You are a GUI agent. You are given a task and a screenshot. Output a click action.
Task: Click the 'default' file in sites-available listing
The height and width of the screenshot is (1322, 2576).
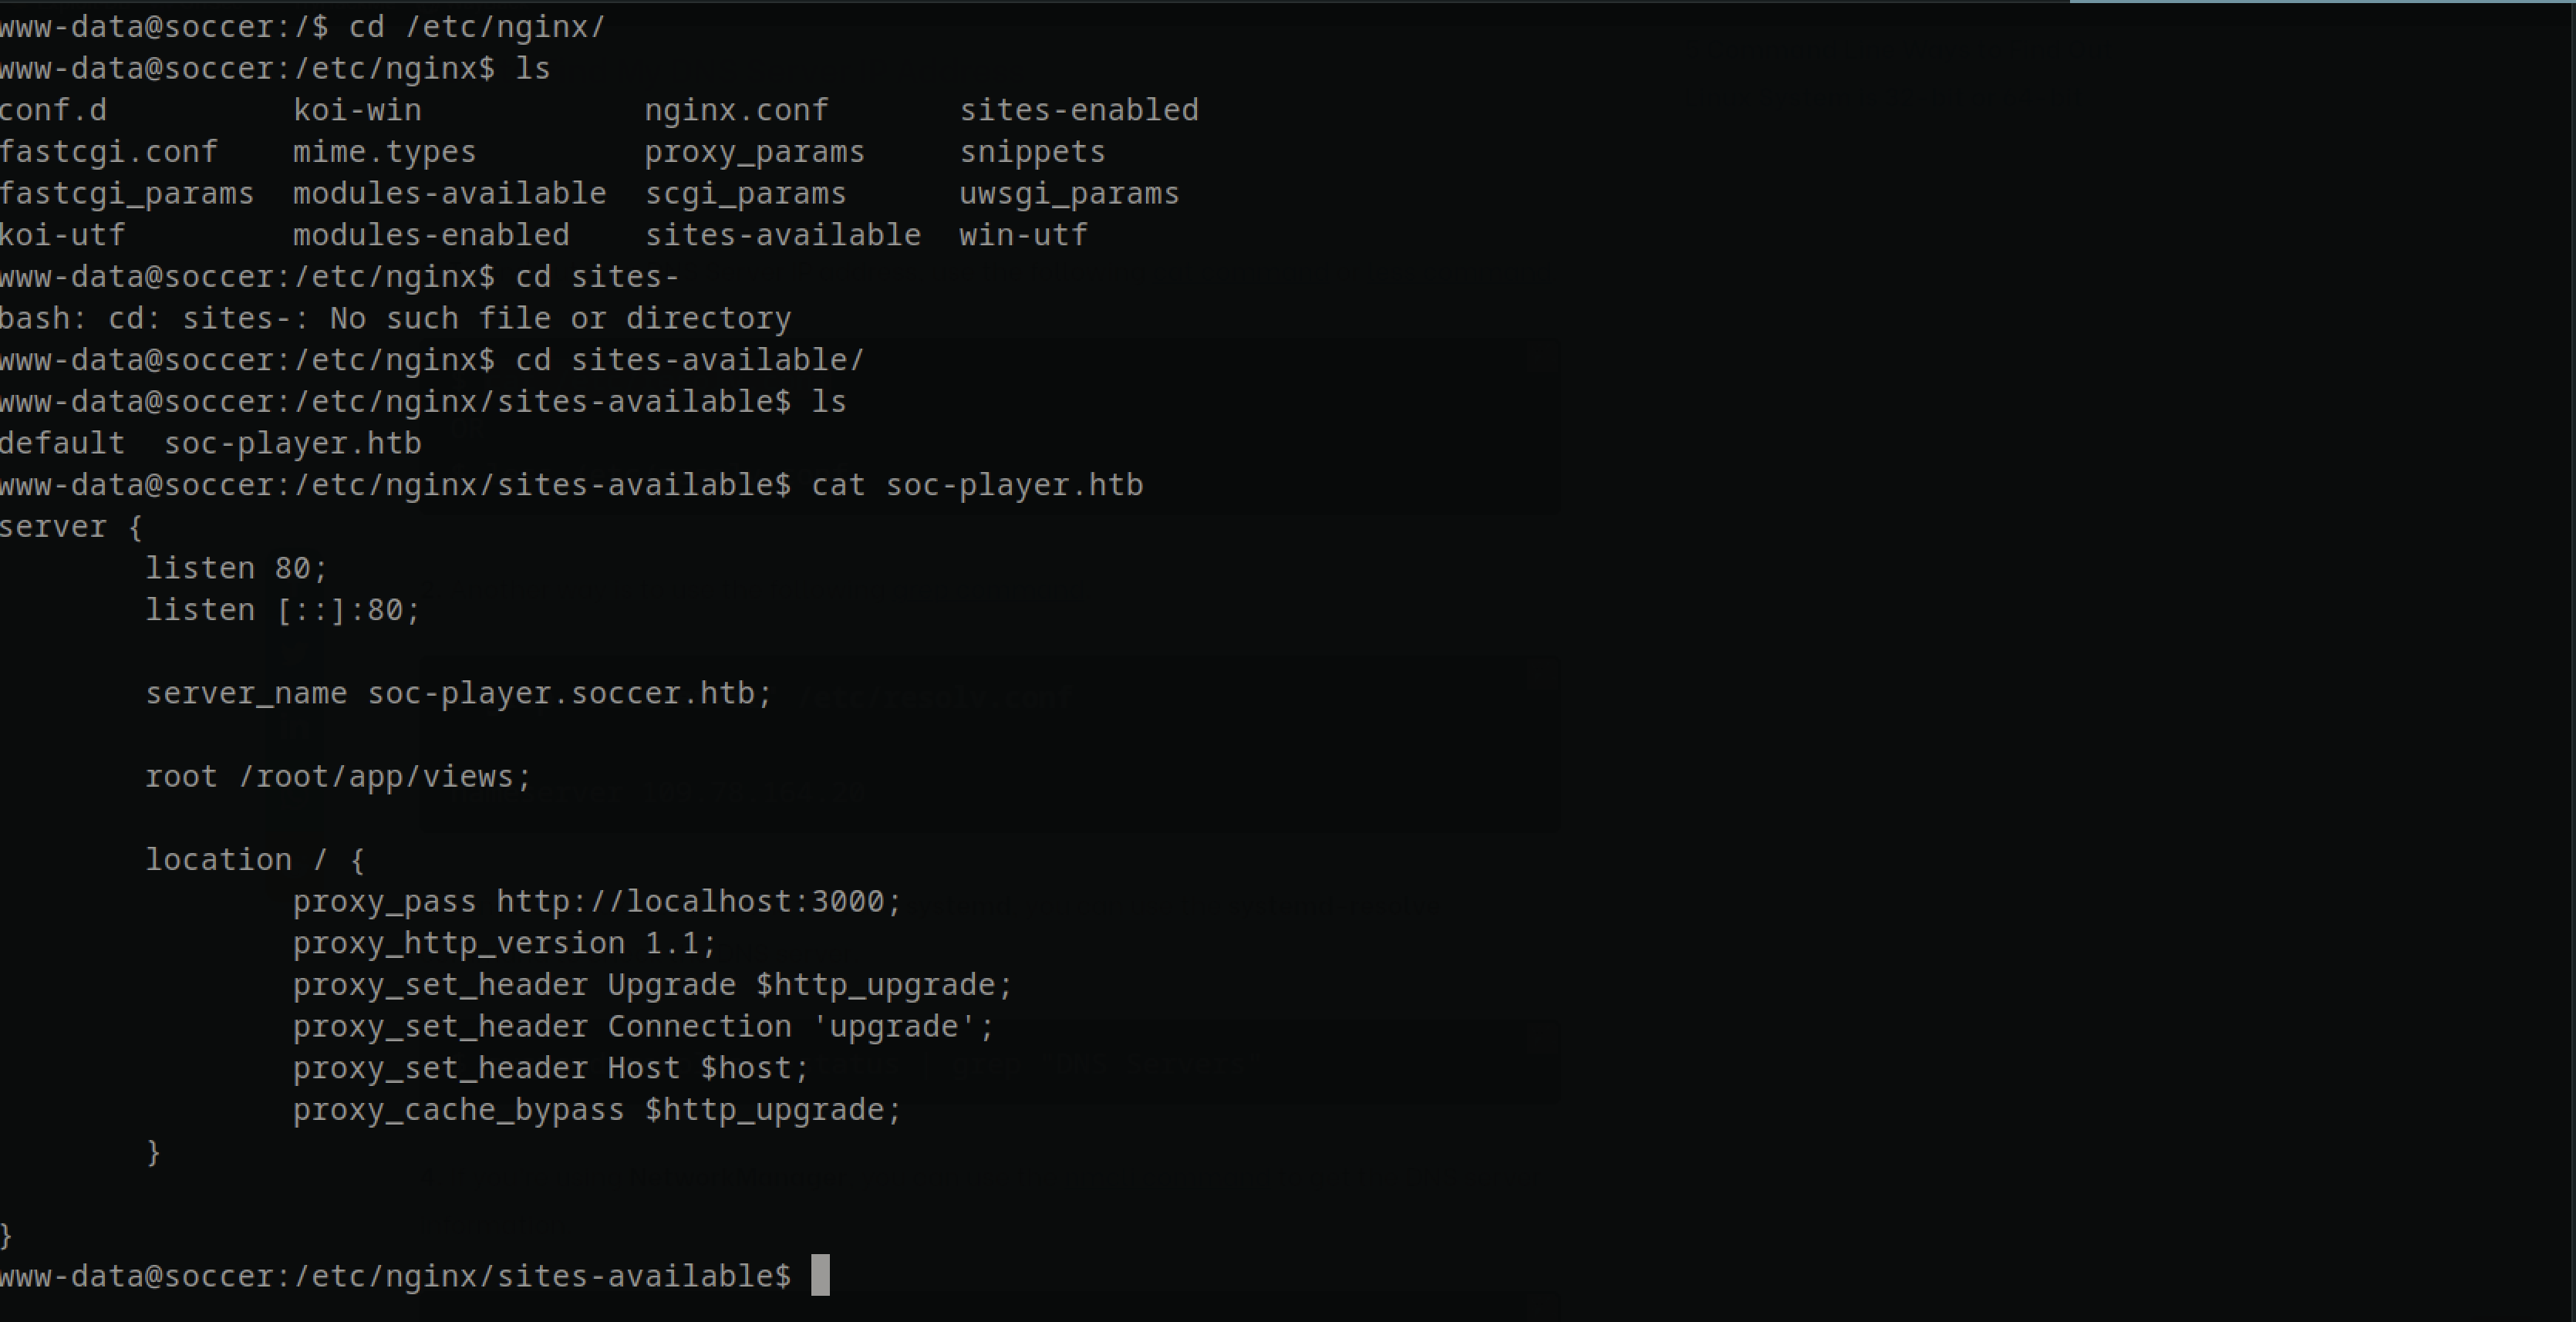[x=62, y=443]
